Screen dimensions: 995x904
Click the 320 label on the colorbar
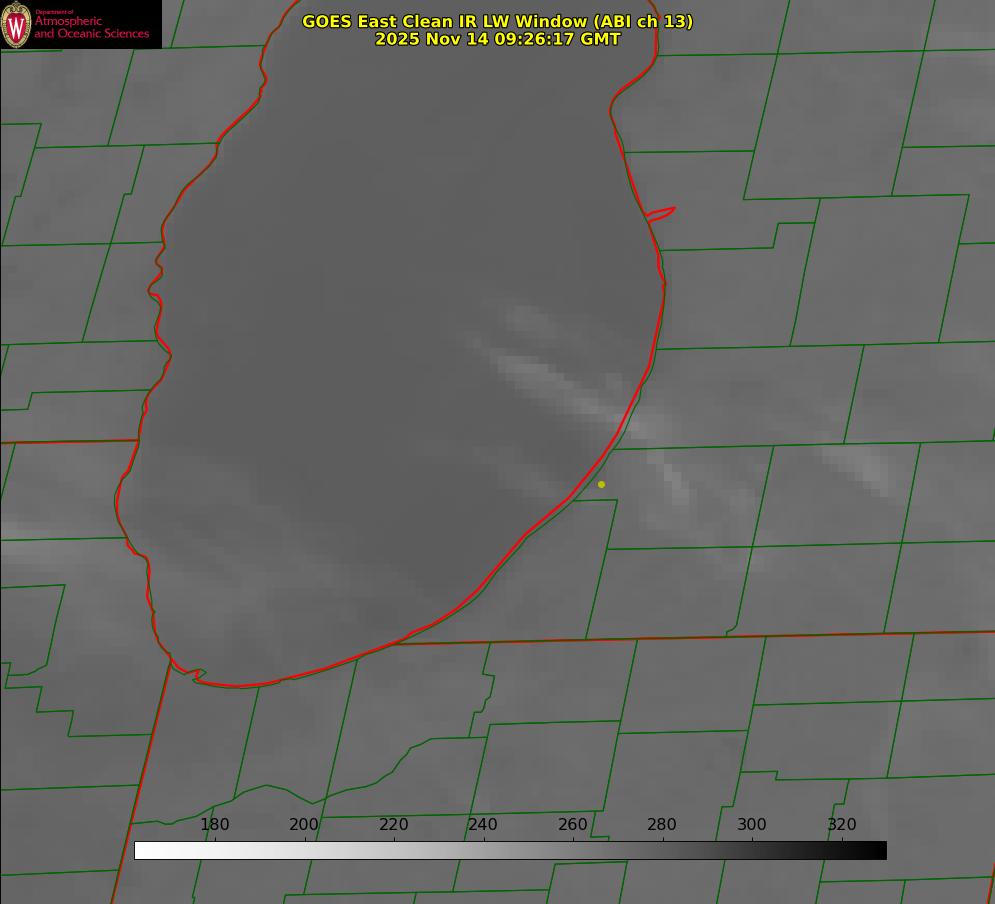click(x=841, y=825)
